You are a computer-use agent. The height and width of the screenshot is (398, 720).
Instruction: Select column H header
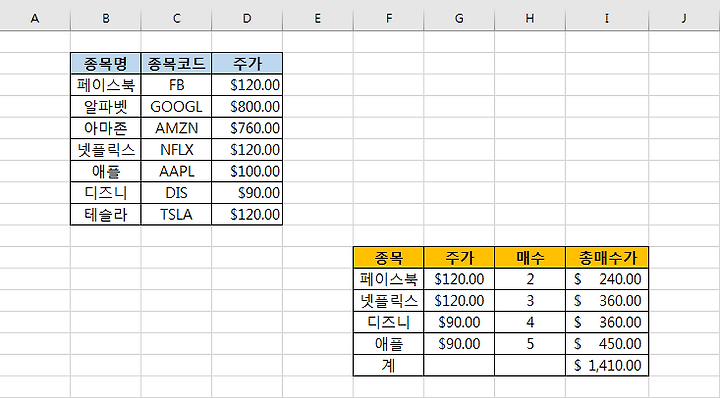coord(530,18)
